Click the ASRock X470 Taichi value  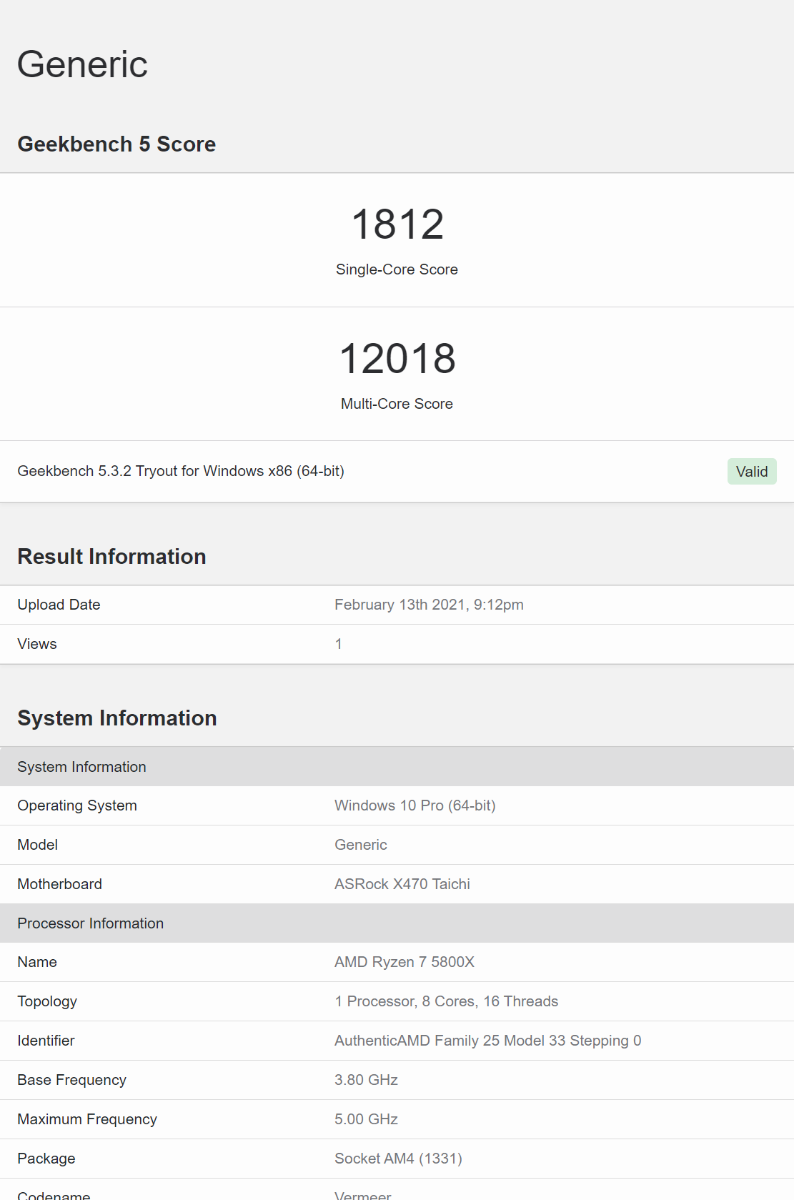pyautogui.click(x=402, y=884)
